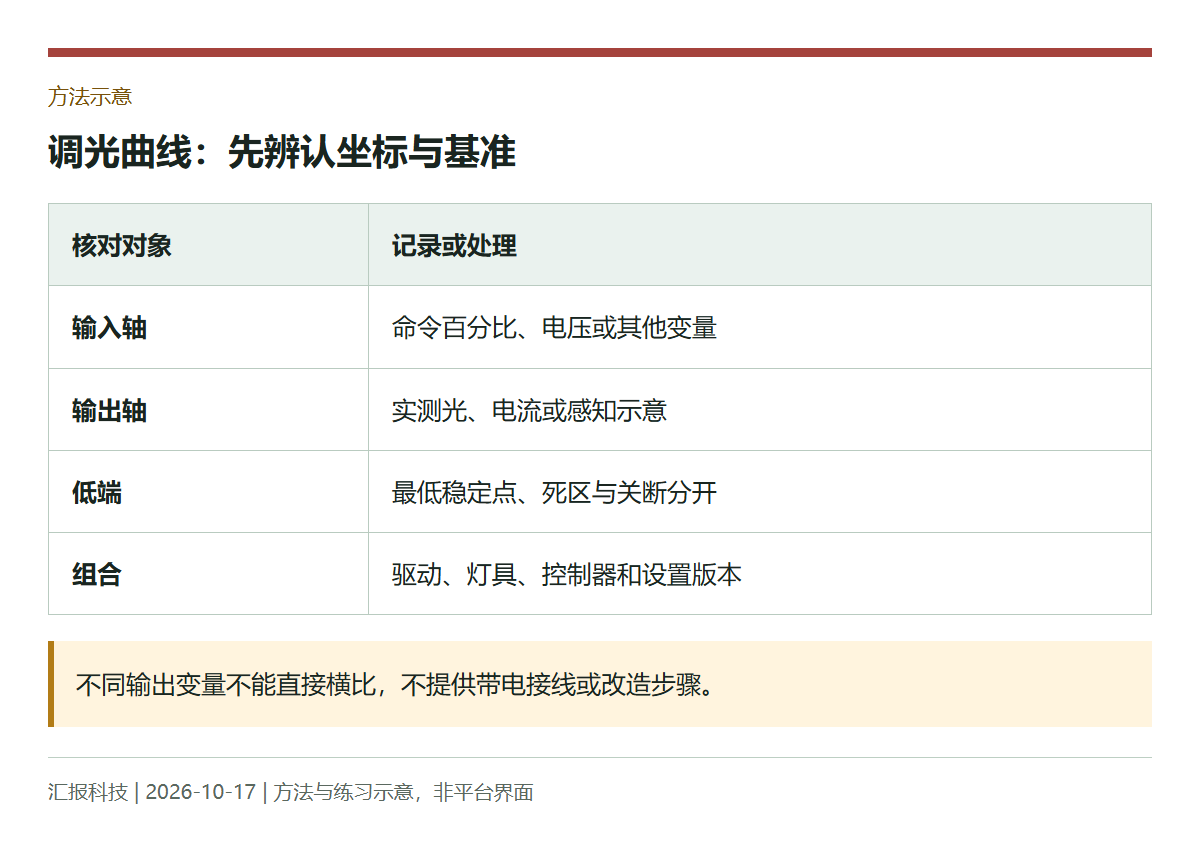Select the '组合' row label

(x=97, y=574)
